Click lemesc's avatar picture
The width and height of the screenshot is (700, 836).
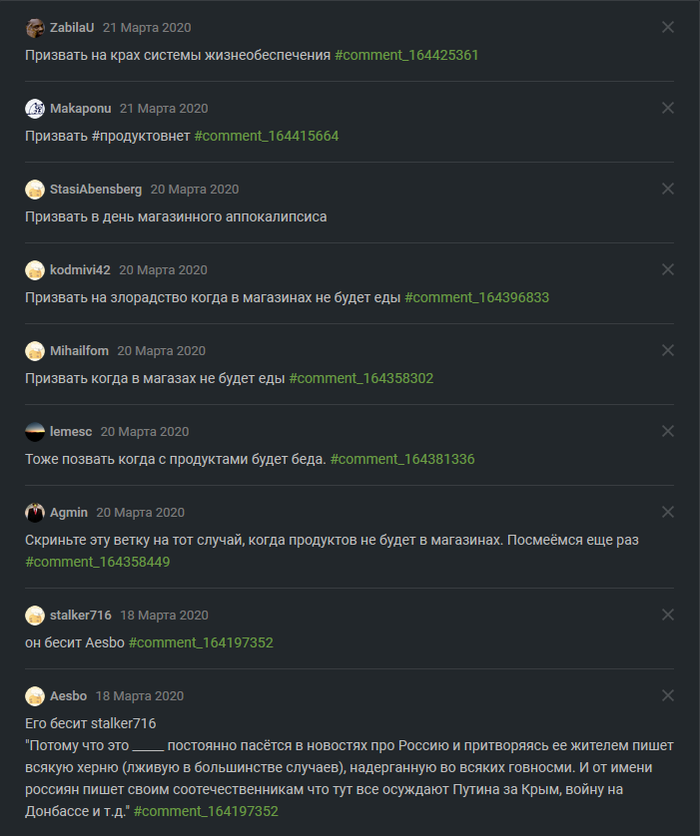pyautogui.click(x=35, y=432)
